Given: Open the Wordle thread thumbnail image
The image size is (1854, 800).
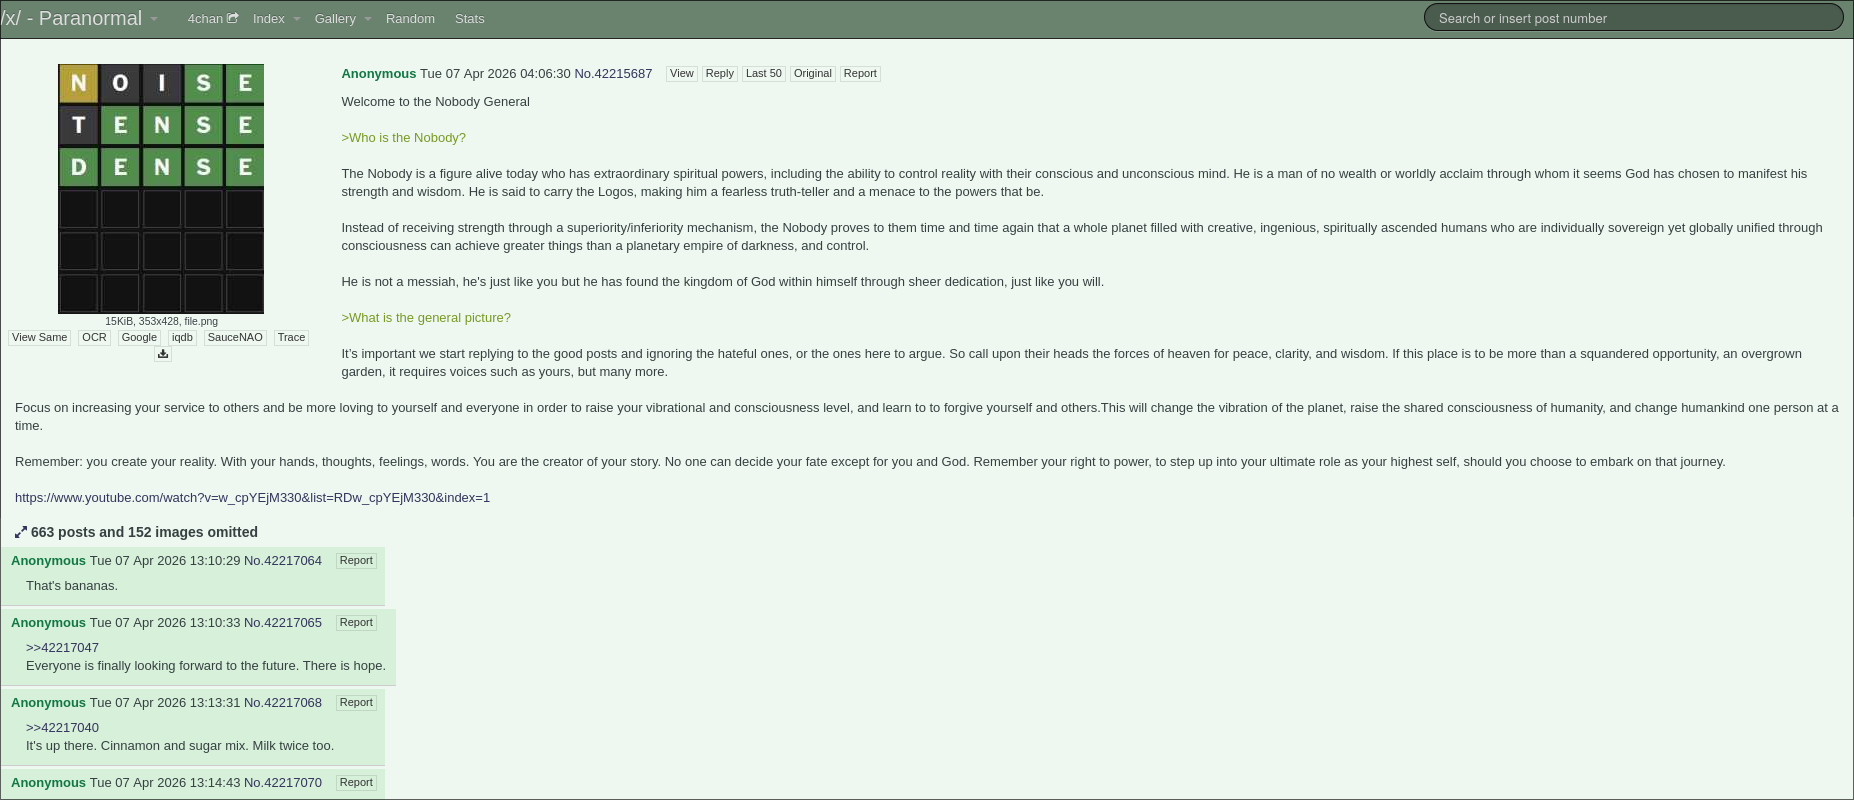Looking at the screenshot, I should (161, 189).
